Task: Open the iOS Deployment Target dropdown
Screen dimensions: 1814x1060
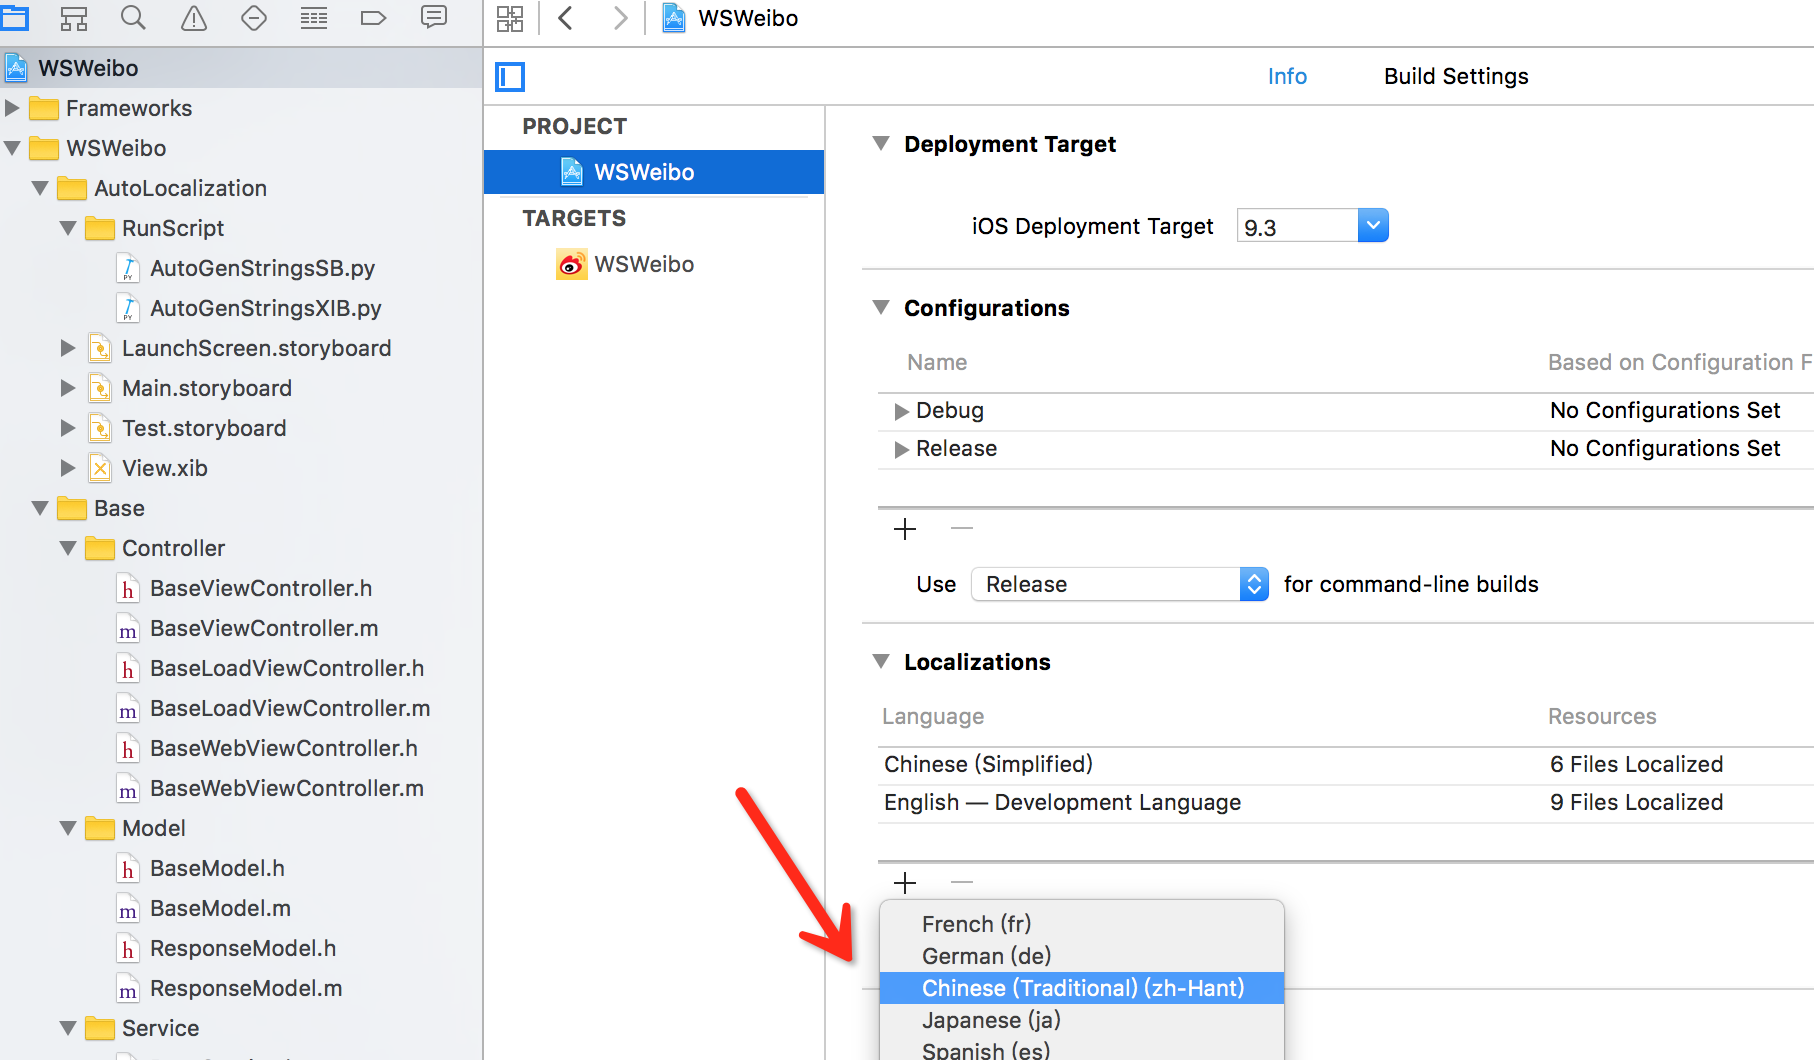Action: [1373, 226]
